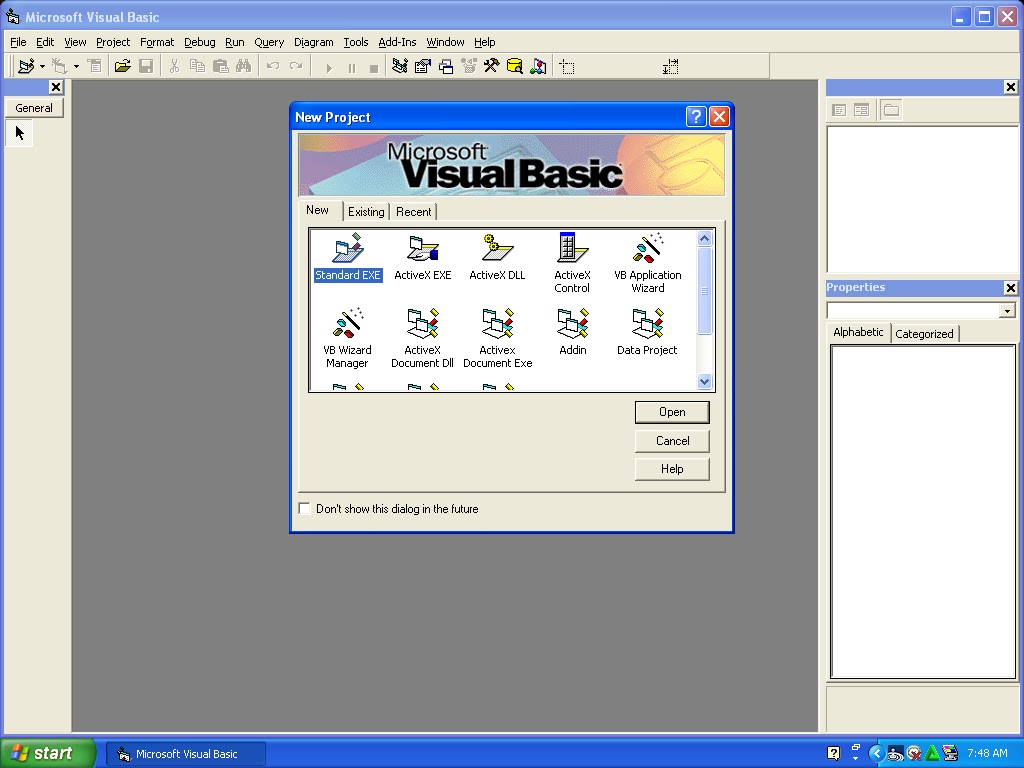Click the Add Form toolbar icon
Screen dimensions: 1024x768
(60, 66)
